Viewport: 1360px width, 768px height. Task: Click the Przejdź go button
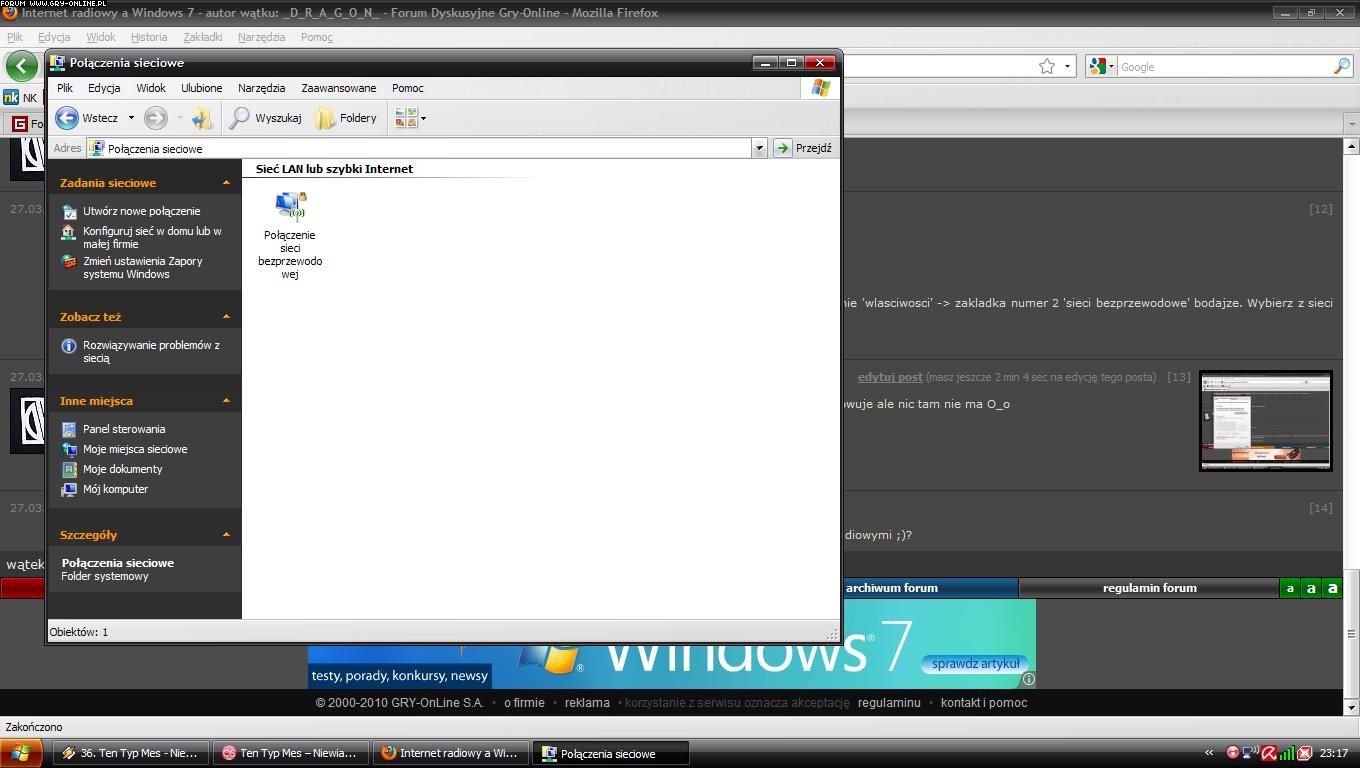pyautogui.click(x=804, y=148)
